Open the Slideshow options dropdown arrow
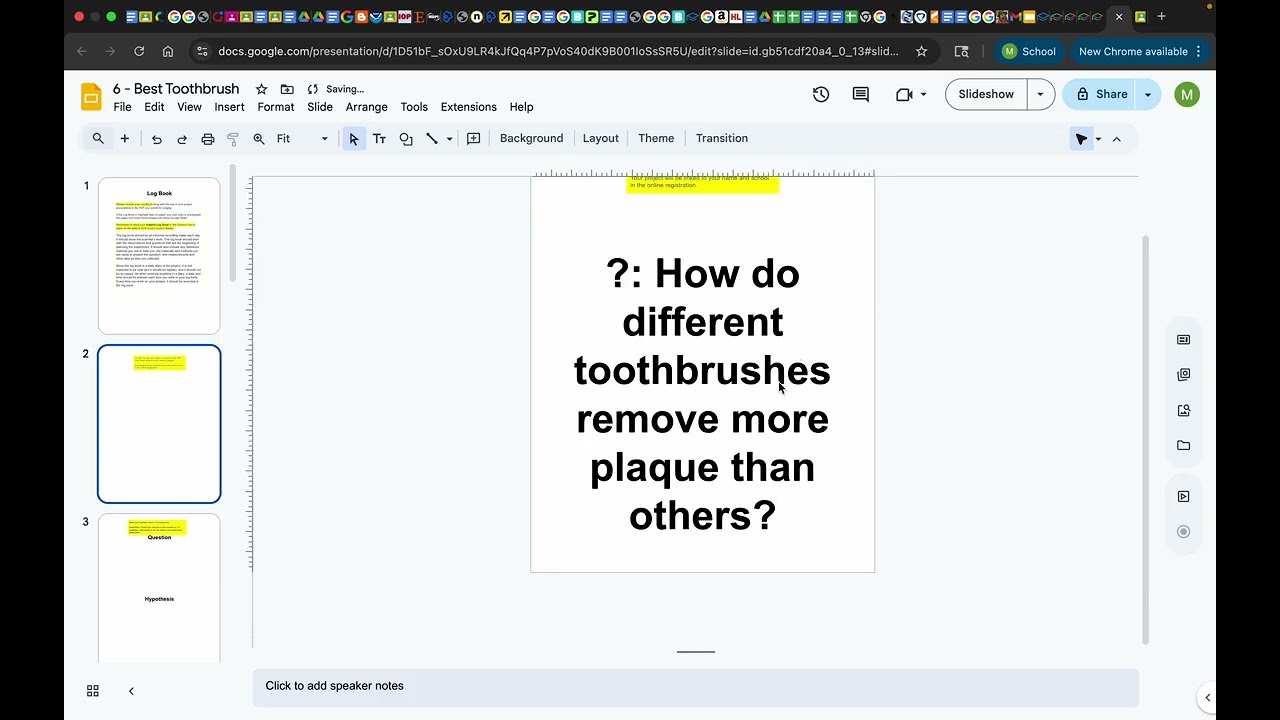1280x720 pixels. tap(1040, 94)
